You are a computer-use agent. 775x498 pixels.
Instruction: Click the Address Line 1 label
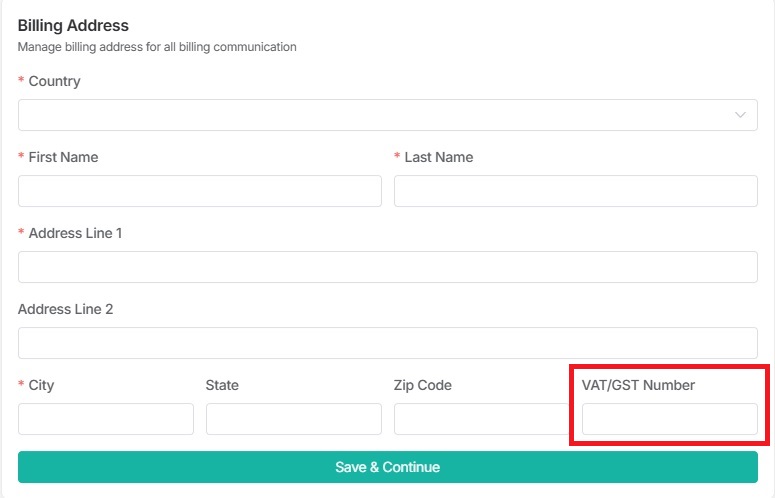75,233
